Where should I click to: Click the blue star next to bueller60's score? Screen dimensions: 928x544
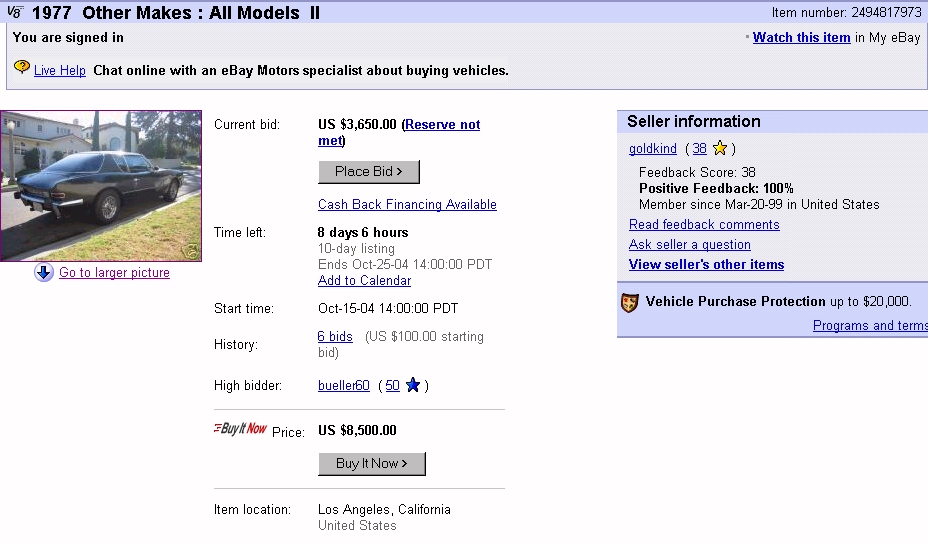[413, 385]
